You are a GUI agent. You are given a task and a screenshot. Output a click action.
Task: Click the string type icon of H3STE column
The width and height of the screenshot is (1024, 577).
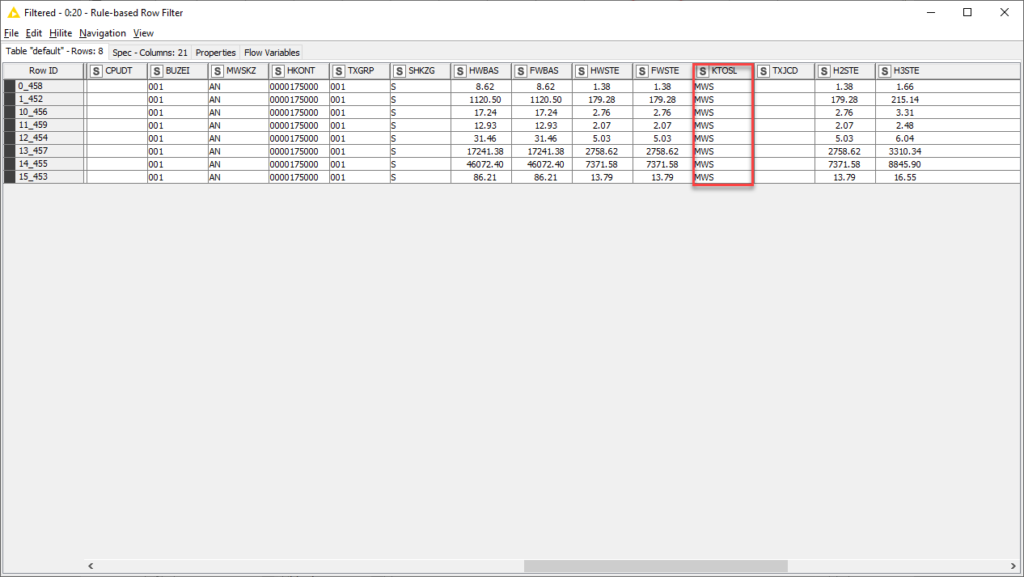[x=885, y=71]
